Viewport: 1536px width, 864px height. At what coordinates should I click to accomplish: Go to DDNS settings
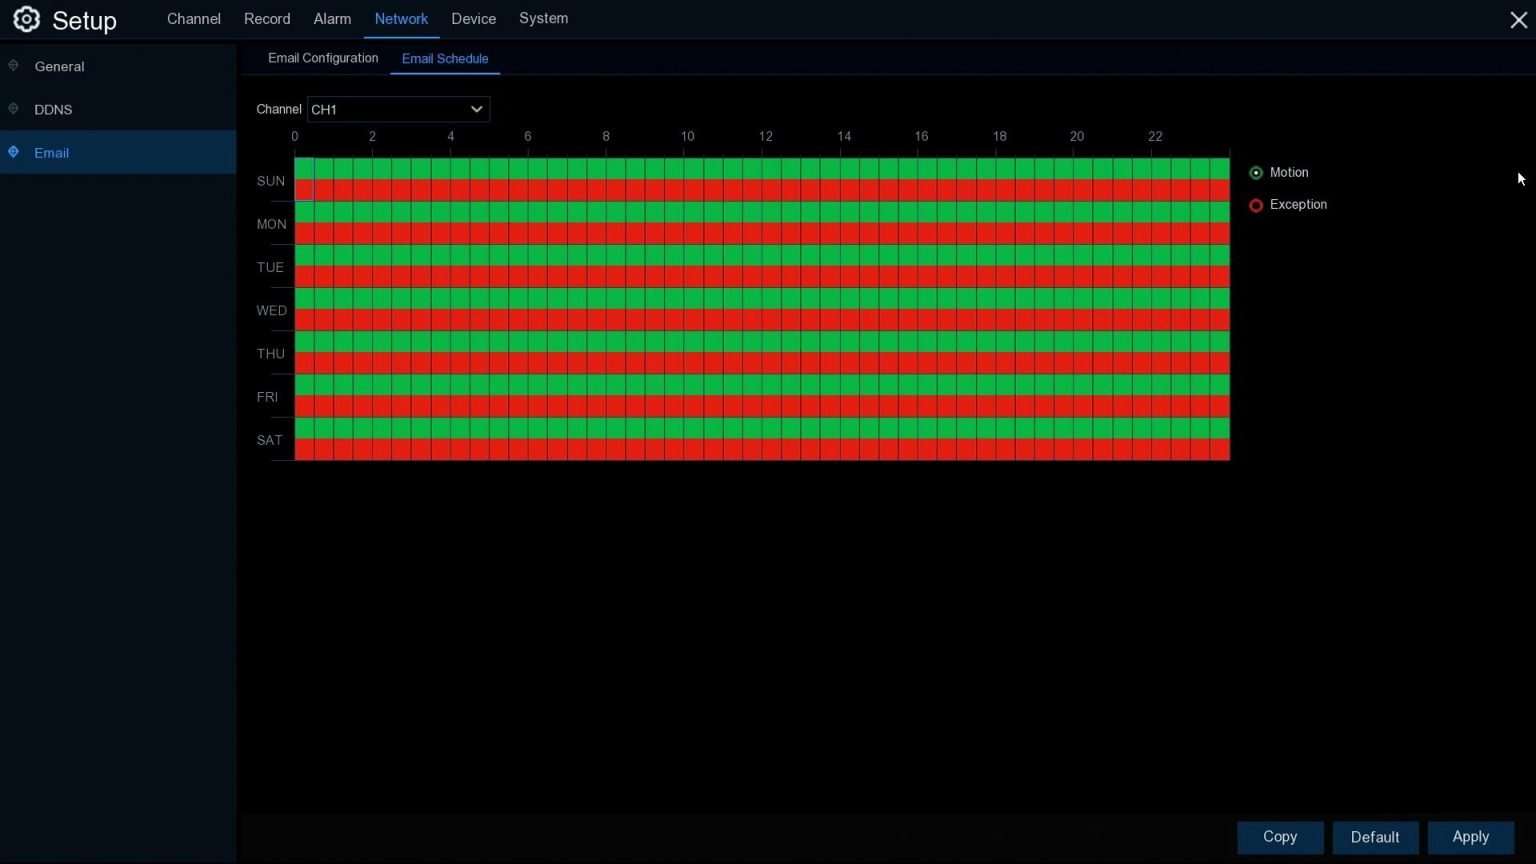coord(118,109)
